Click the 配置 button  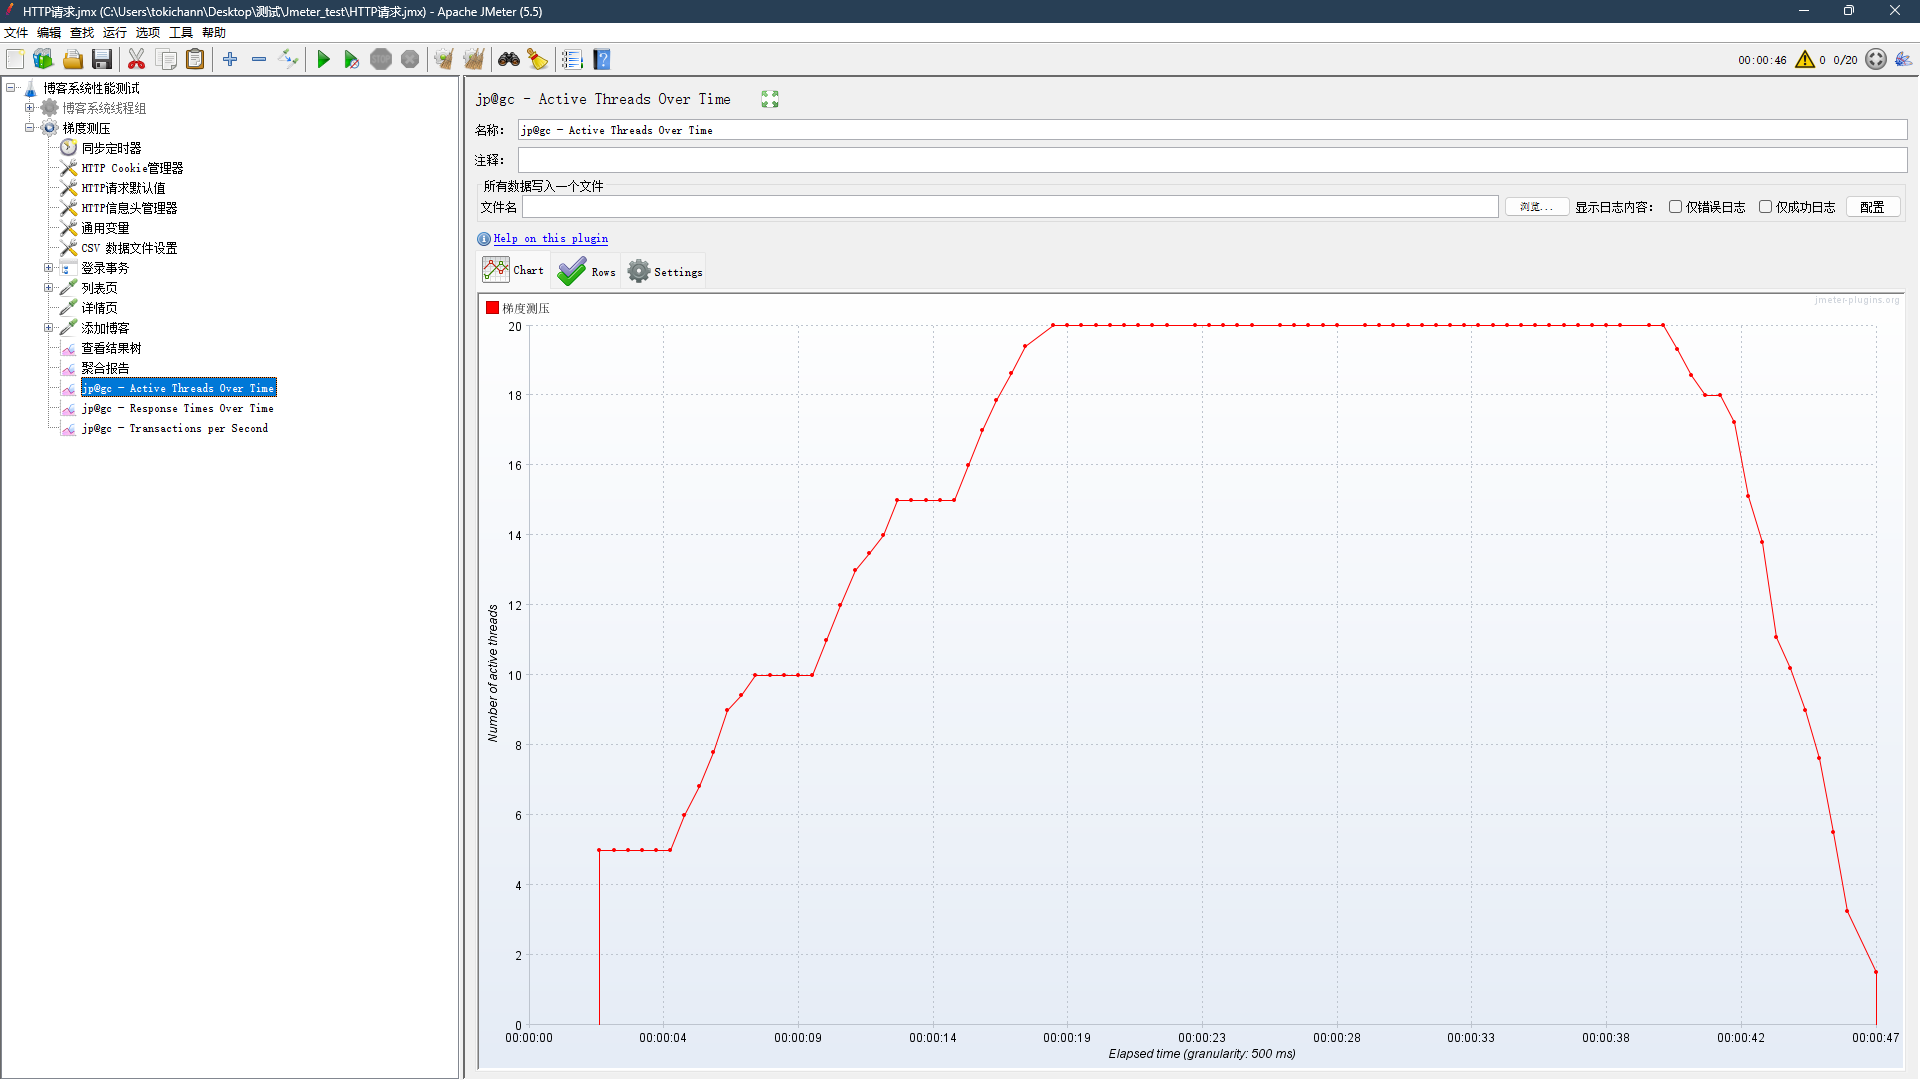(1873, 207)
